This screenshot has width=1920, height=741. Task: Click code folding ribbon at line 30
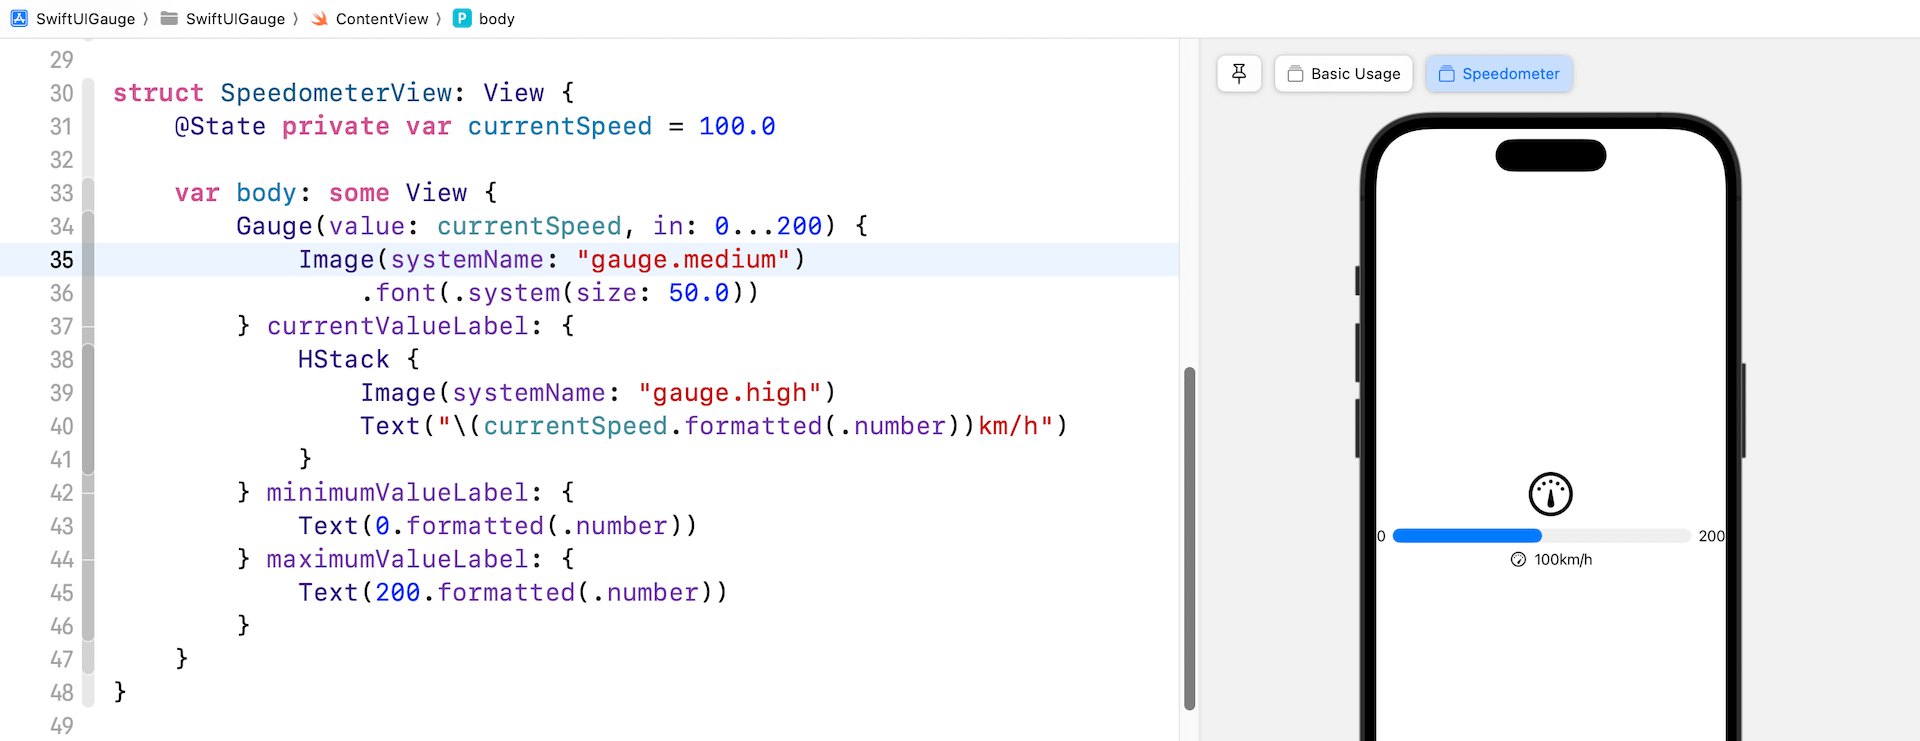[88, 93]
